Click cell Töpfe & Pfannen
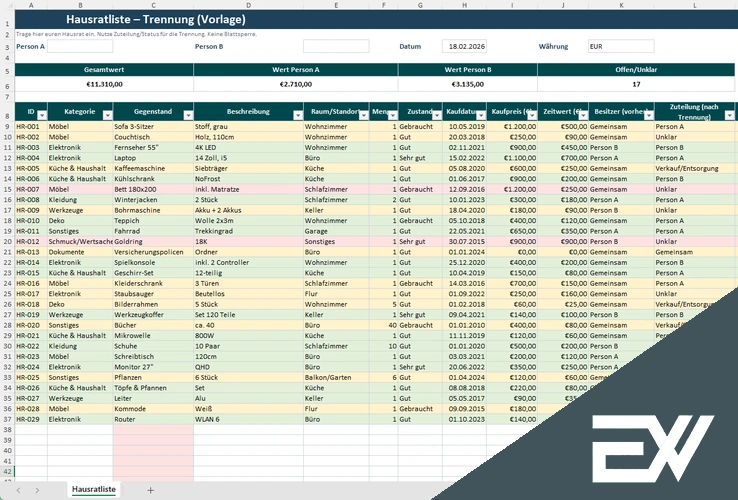Image resolution: width=738 pixels, height=500 pixels. pos(153,388)
